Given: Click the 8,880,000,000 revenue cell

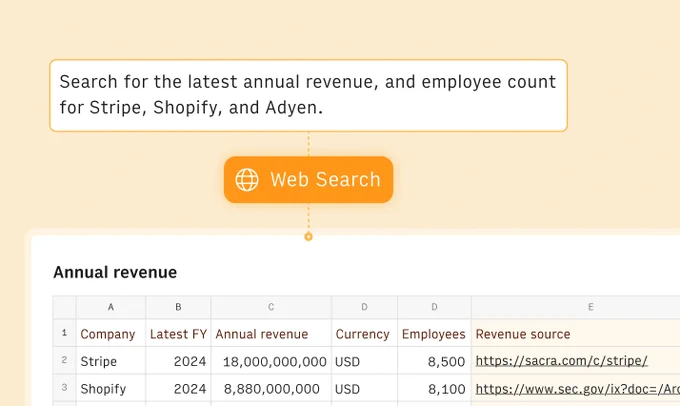Looking at the screenshot, I should [271, 388].
